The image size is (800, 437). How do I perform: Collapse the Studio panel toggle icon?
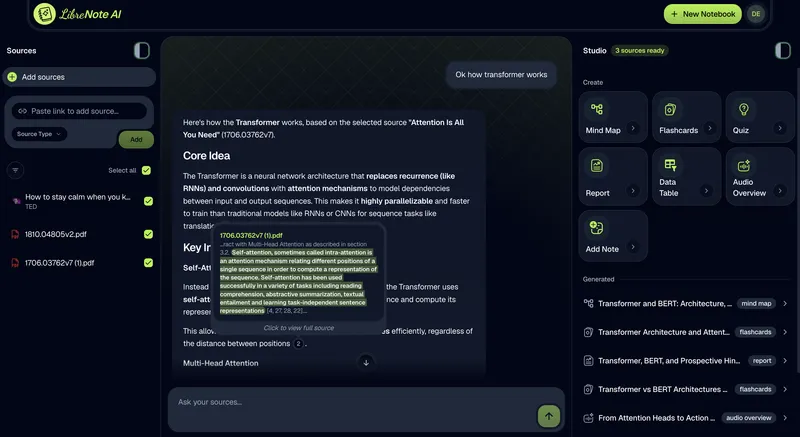coord(782,50)
